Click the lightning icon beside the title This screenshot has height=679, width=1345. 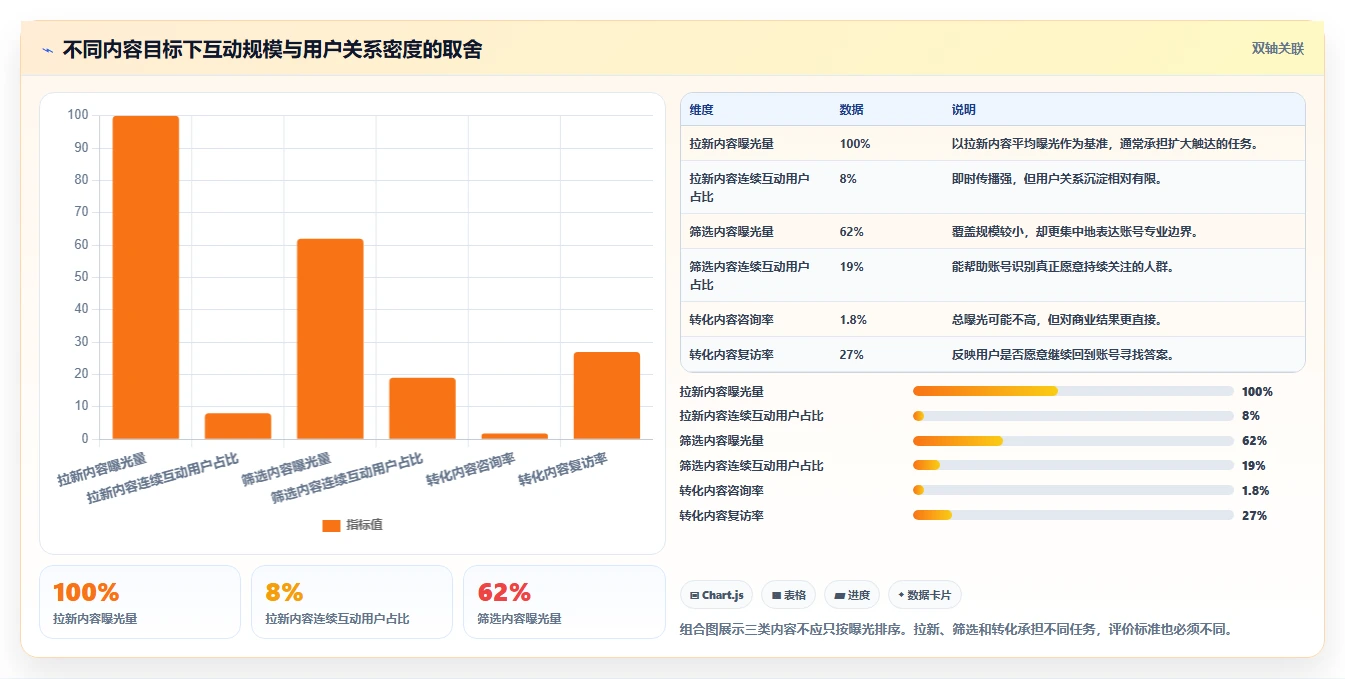point(47,50)
